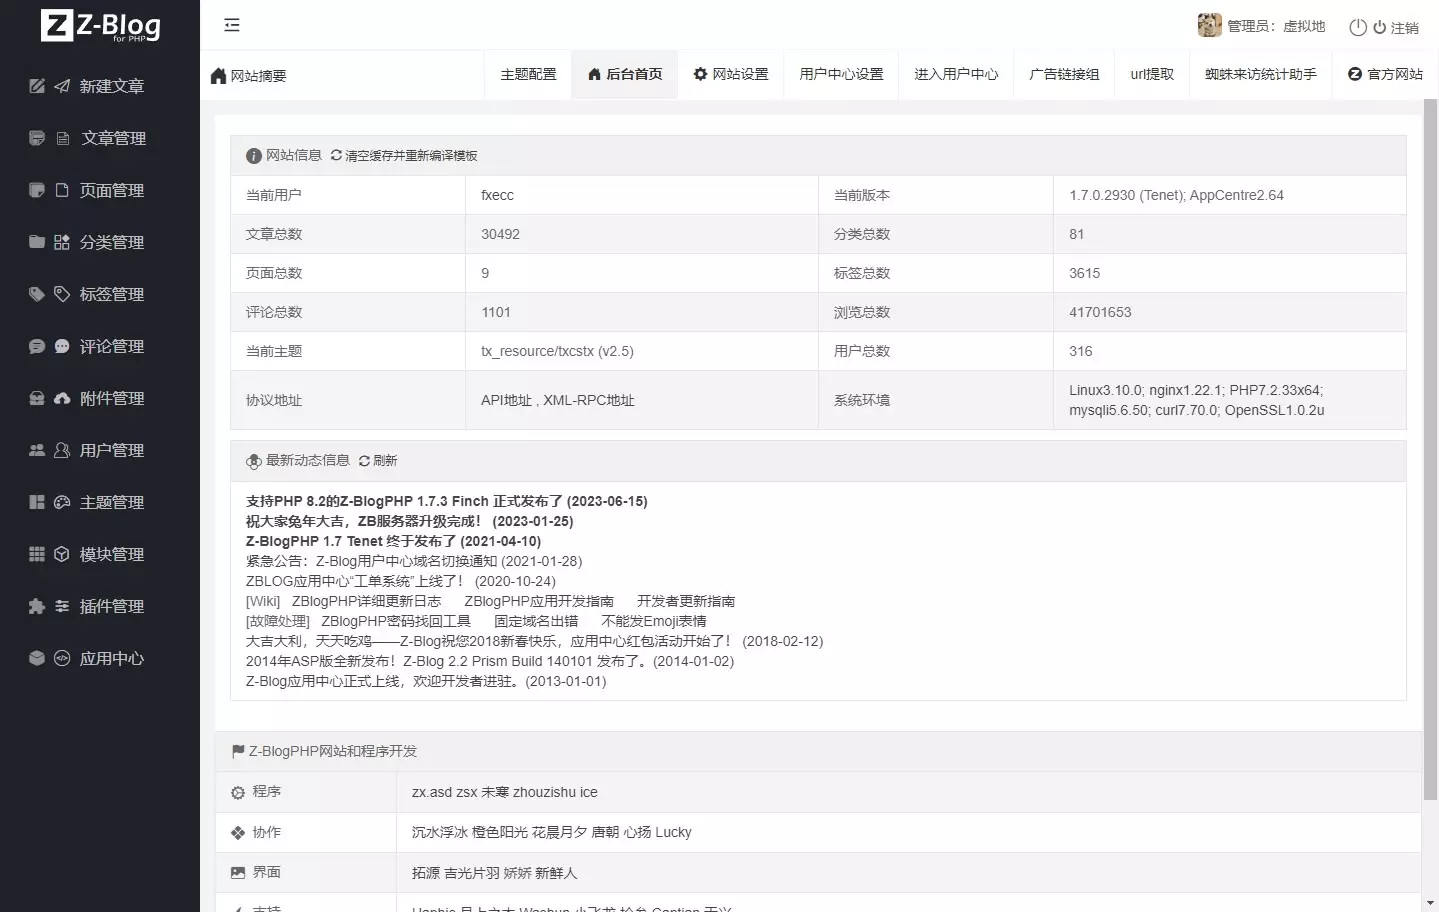Click 清空缓存并重新编译模板 link
Viewport: 1439px width, 912px height.
pos(404,156)
